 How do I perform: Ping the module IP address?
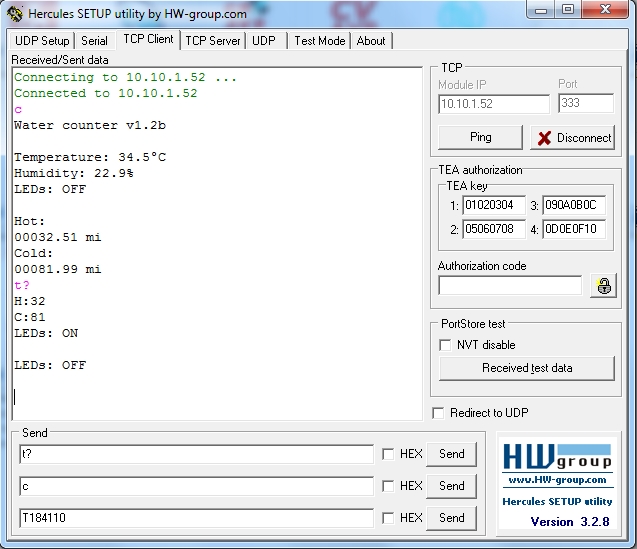click(480, 137)
